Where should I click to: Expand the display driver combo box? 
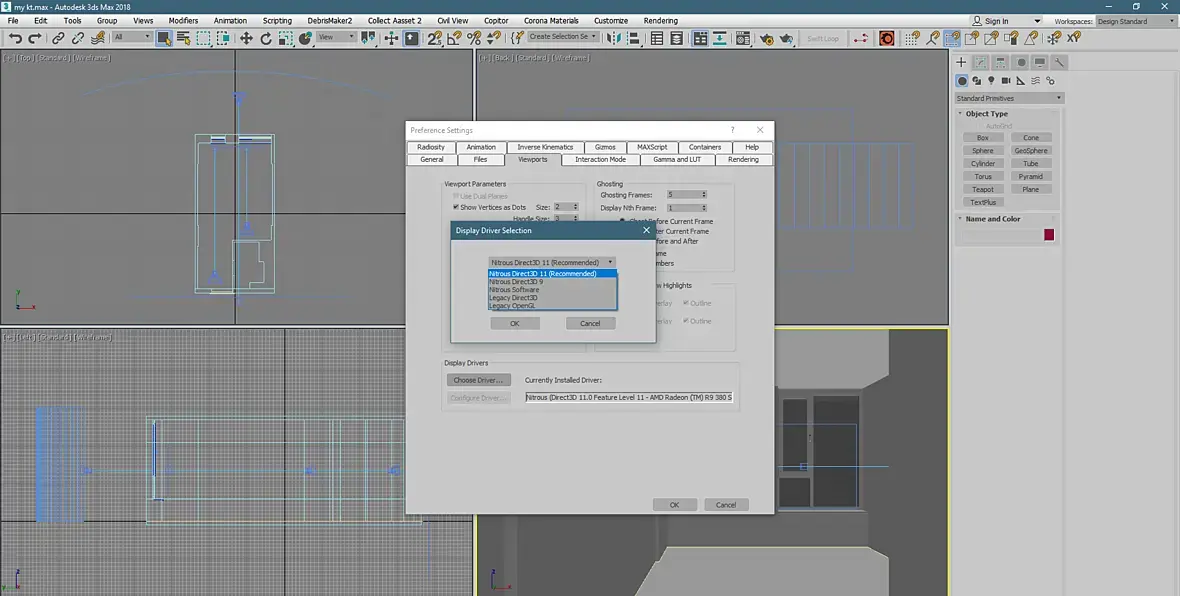click(552, 262)
